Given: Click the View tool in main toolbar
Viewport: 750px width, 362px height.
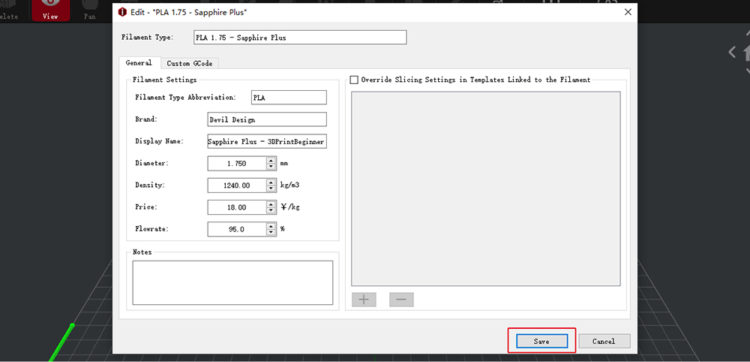Looking at the screenshot, I should coord(51,10).
